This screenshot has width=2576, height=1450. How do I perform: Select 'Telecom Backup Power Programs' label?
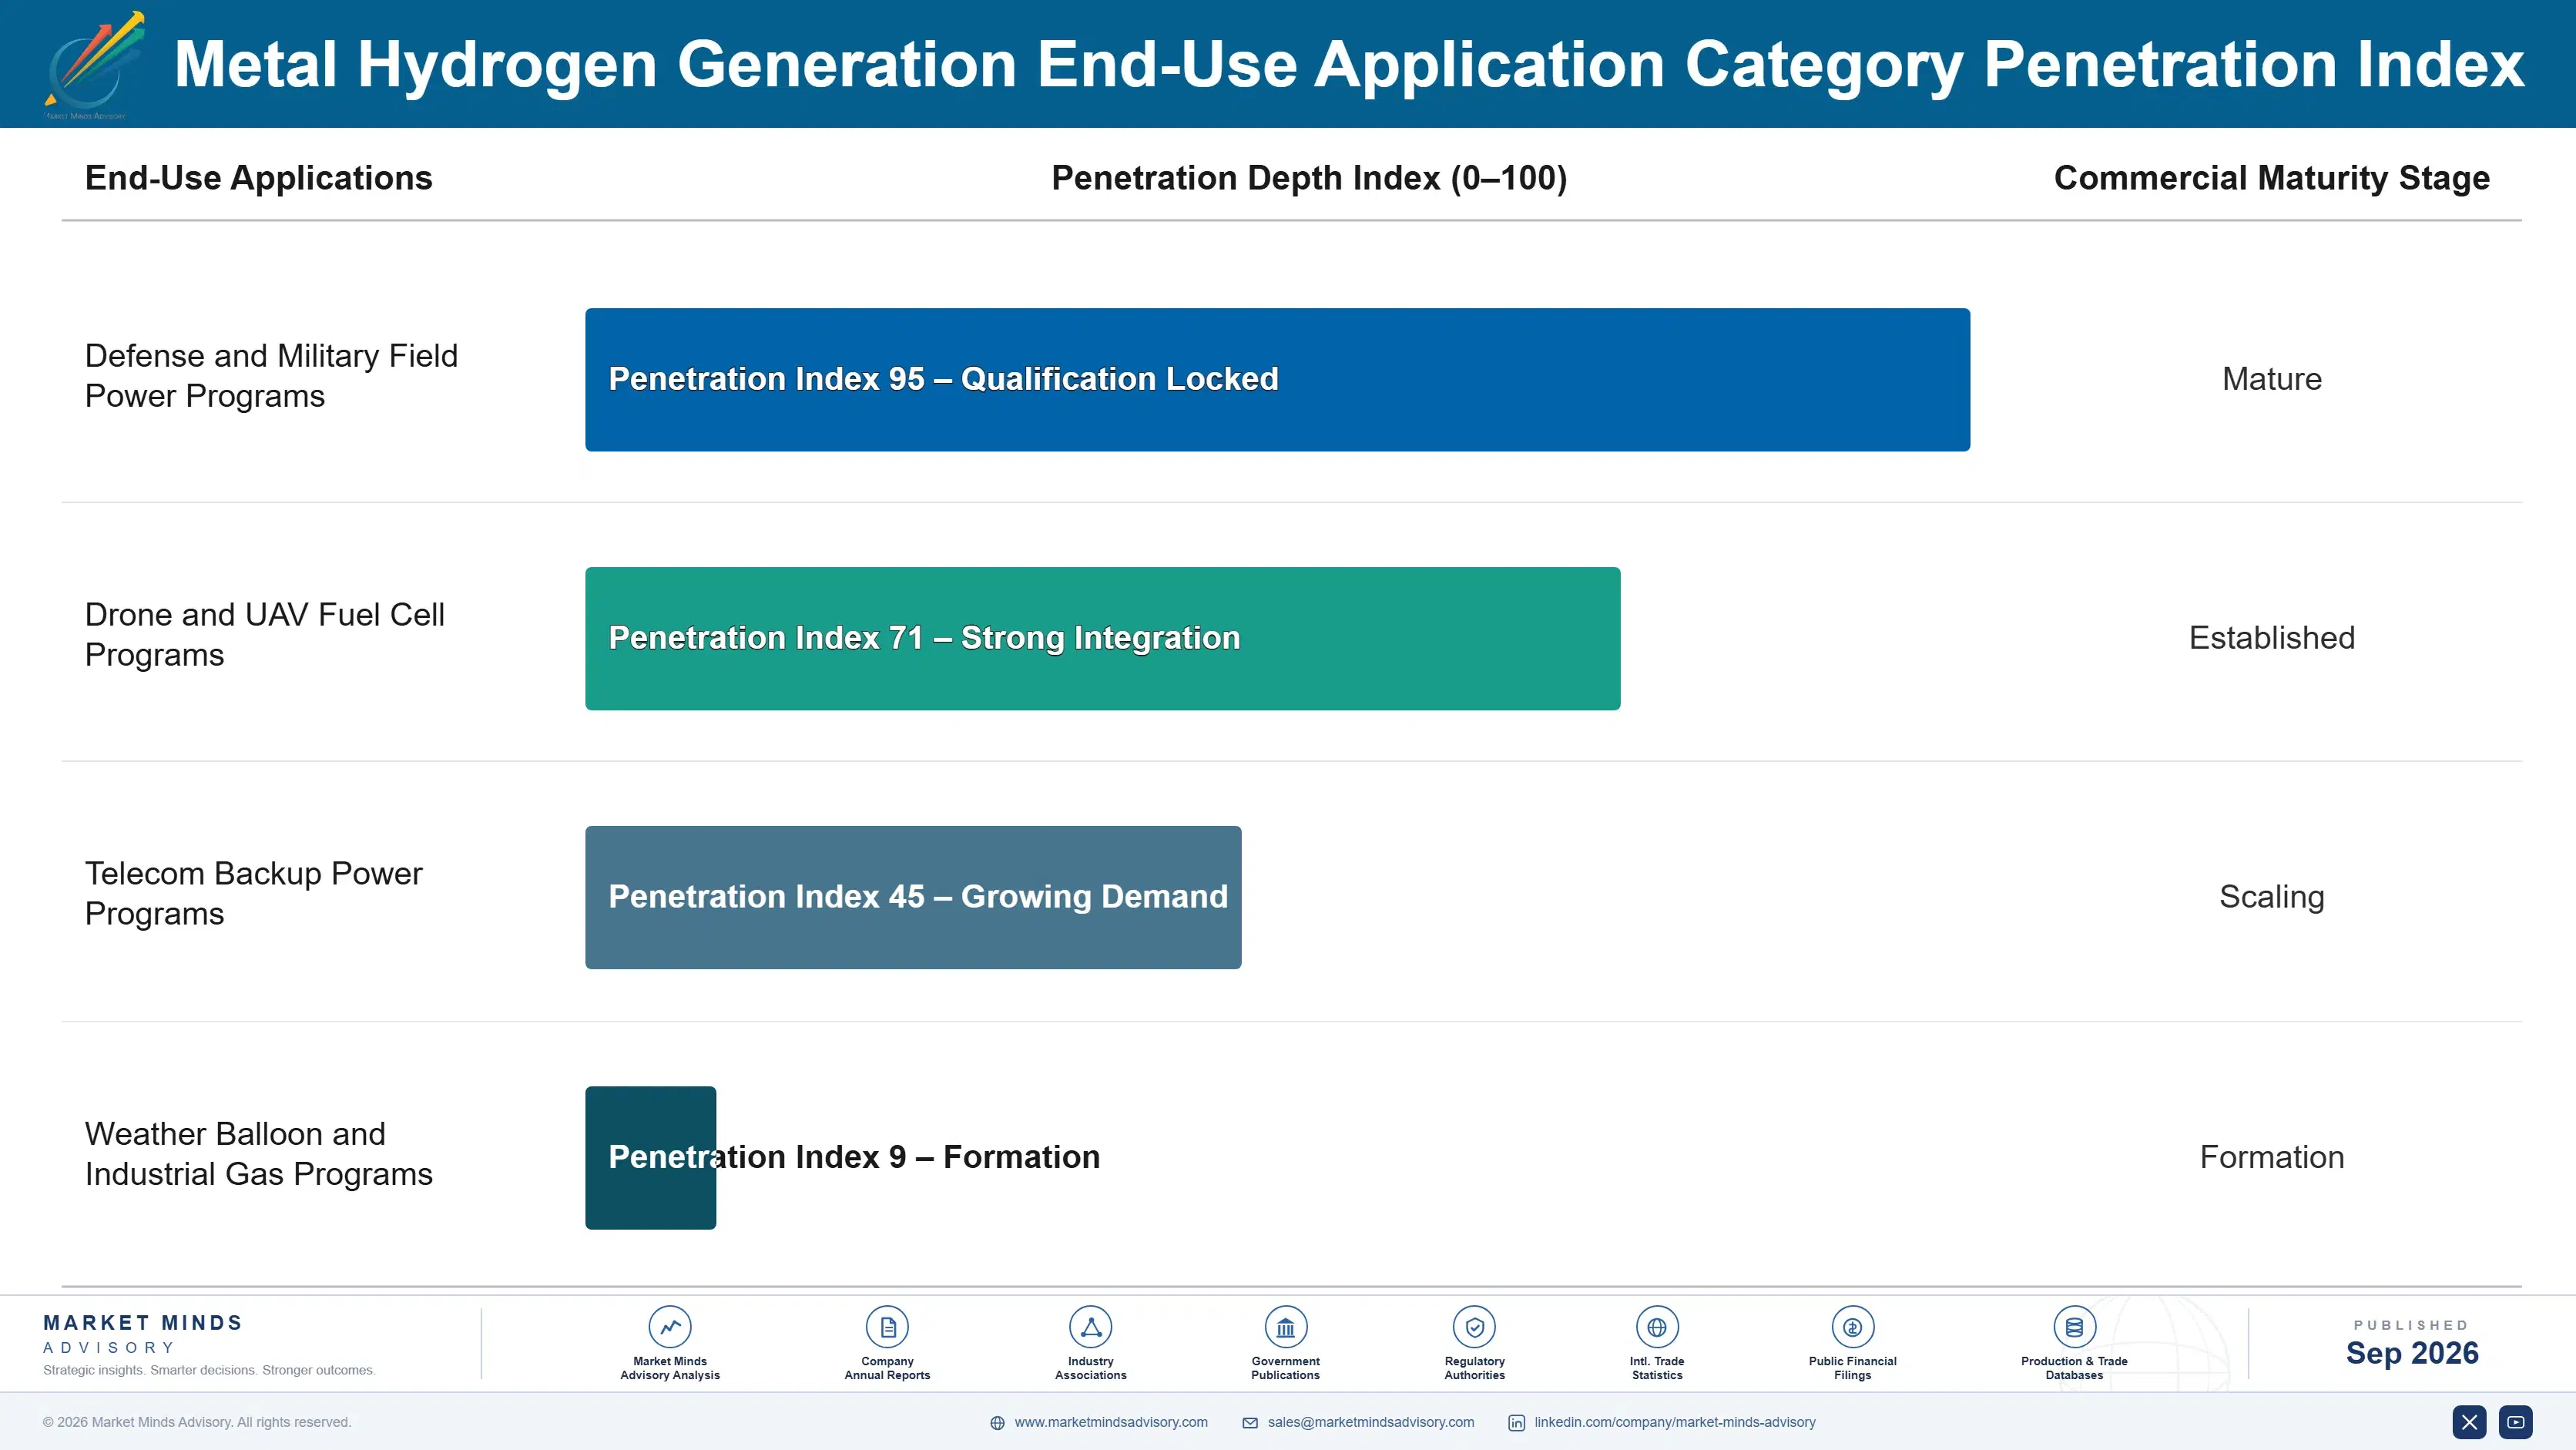tap(254, 894)
